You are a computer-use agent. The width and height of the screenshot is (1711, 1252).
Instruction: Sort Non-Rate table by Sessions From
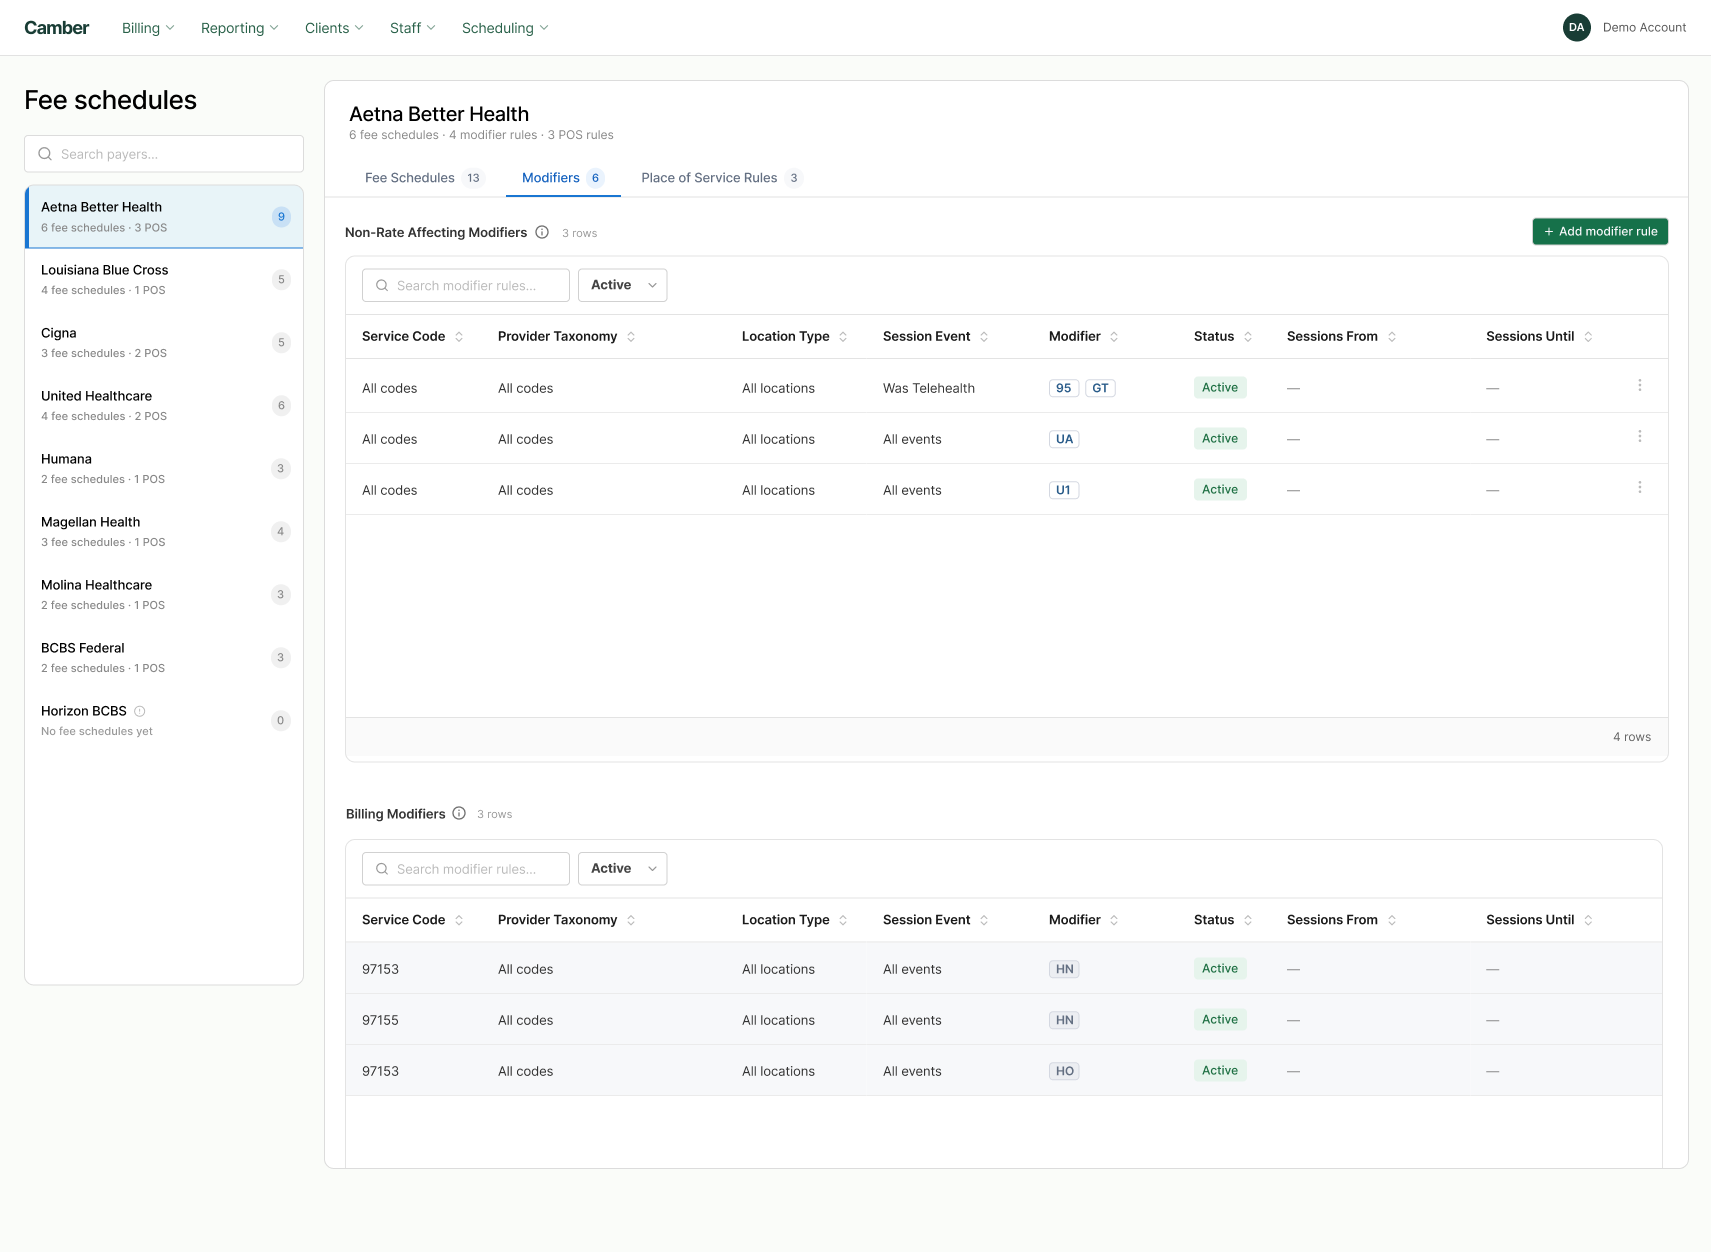tap(1392, 337)
